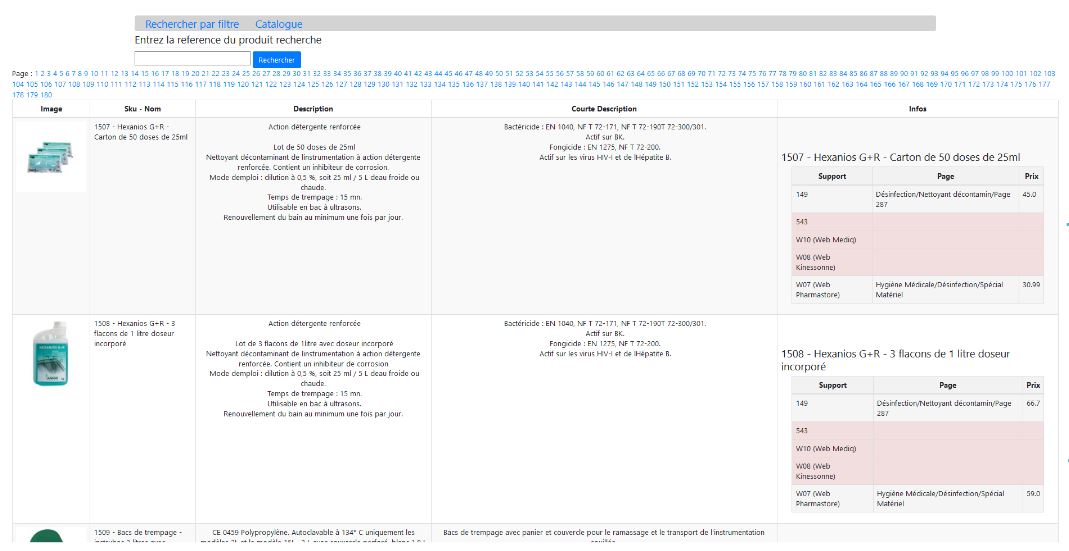Click Support header in the 1508 table
This screenshot has width=1069, height=551.
[x=832, y=385]
